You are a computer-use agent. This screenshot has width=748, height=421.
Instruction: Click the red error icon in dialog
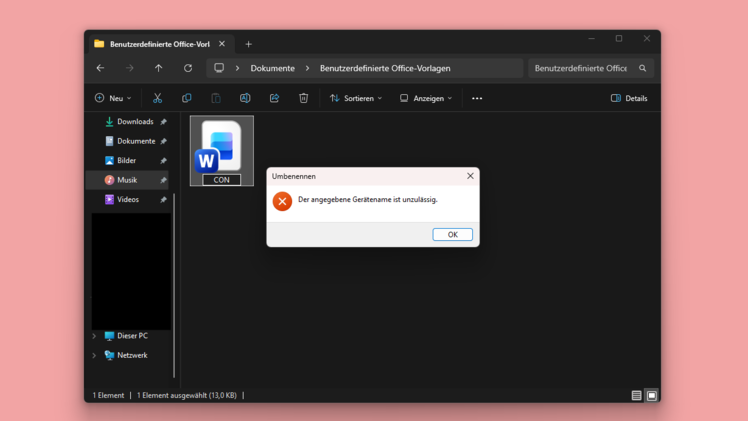pyautogui.click(x=282, y=201)
